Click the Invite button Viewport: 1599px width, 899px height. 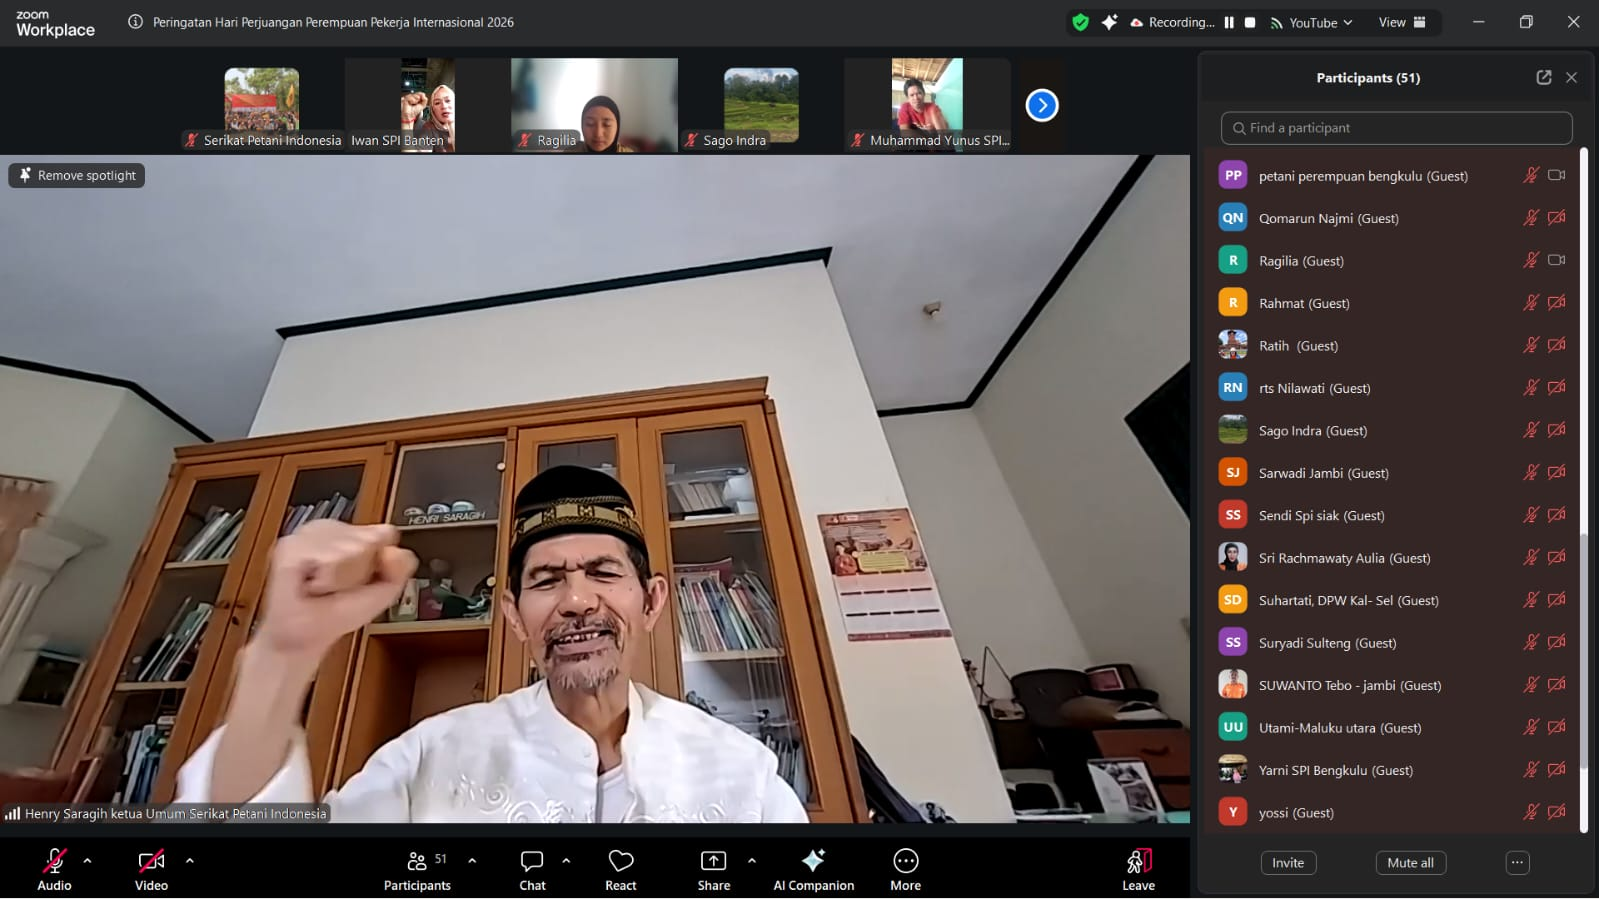[1288, 863]
